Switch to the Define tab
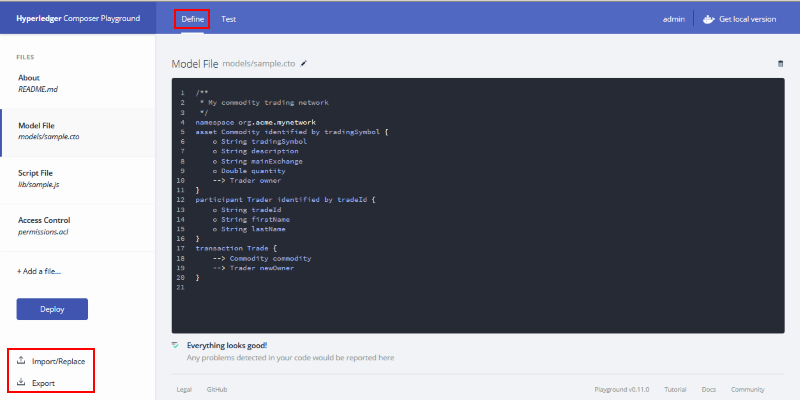Screen dimensions: 800x400 click(192, 19)
